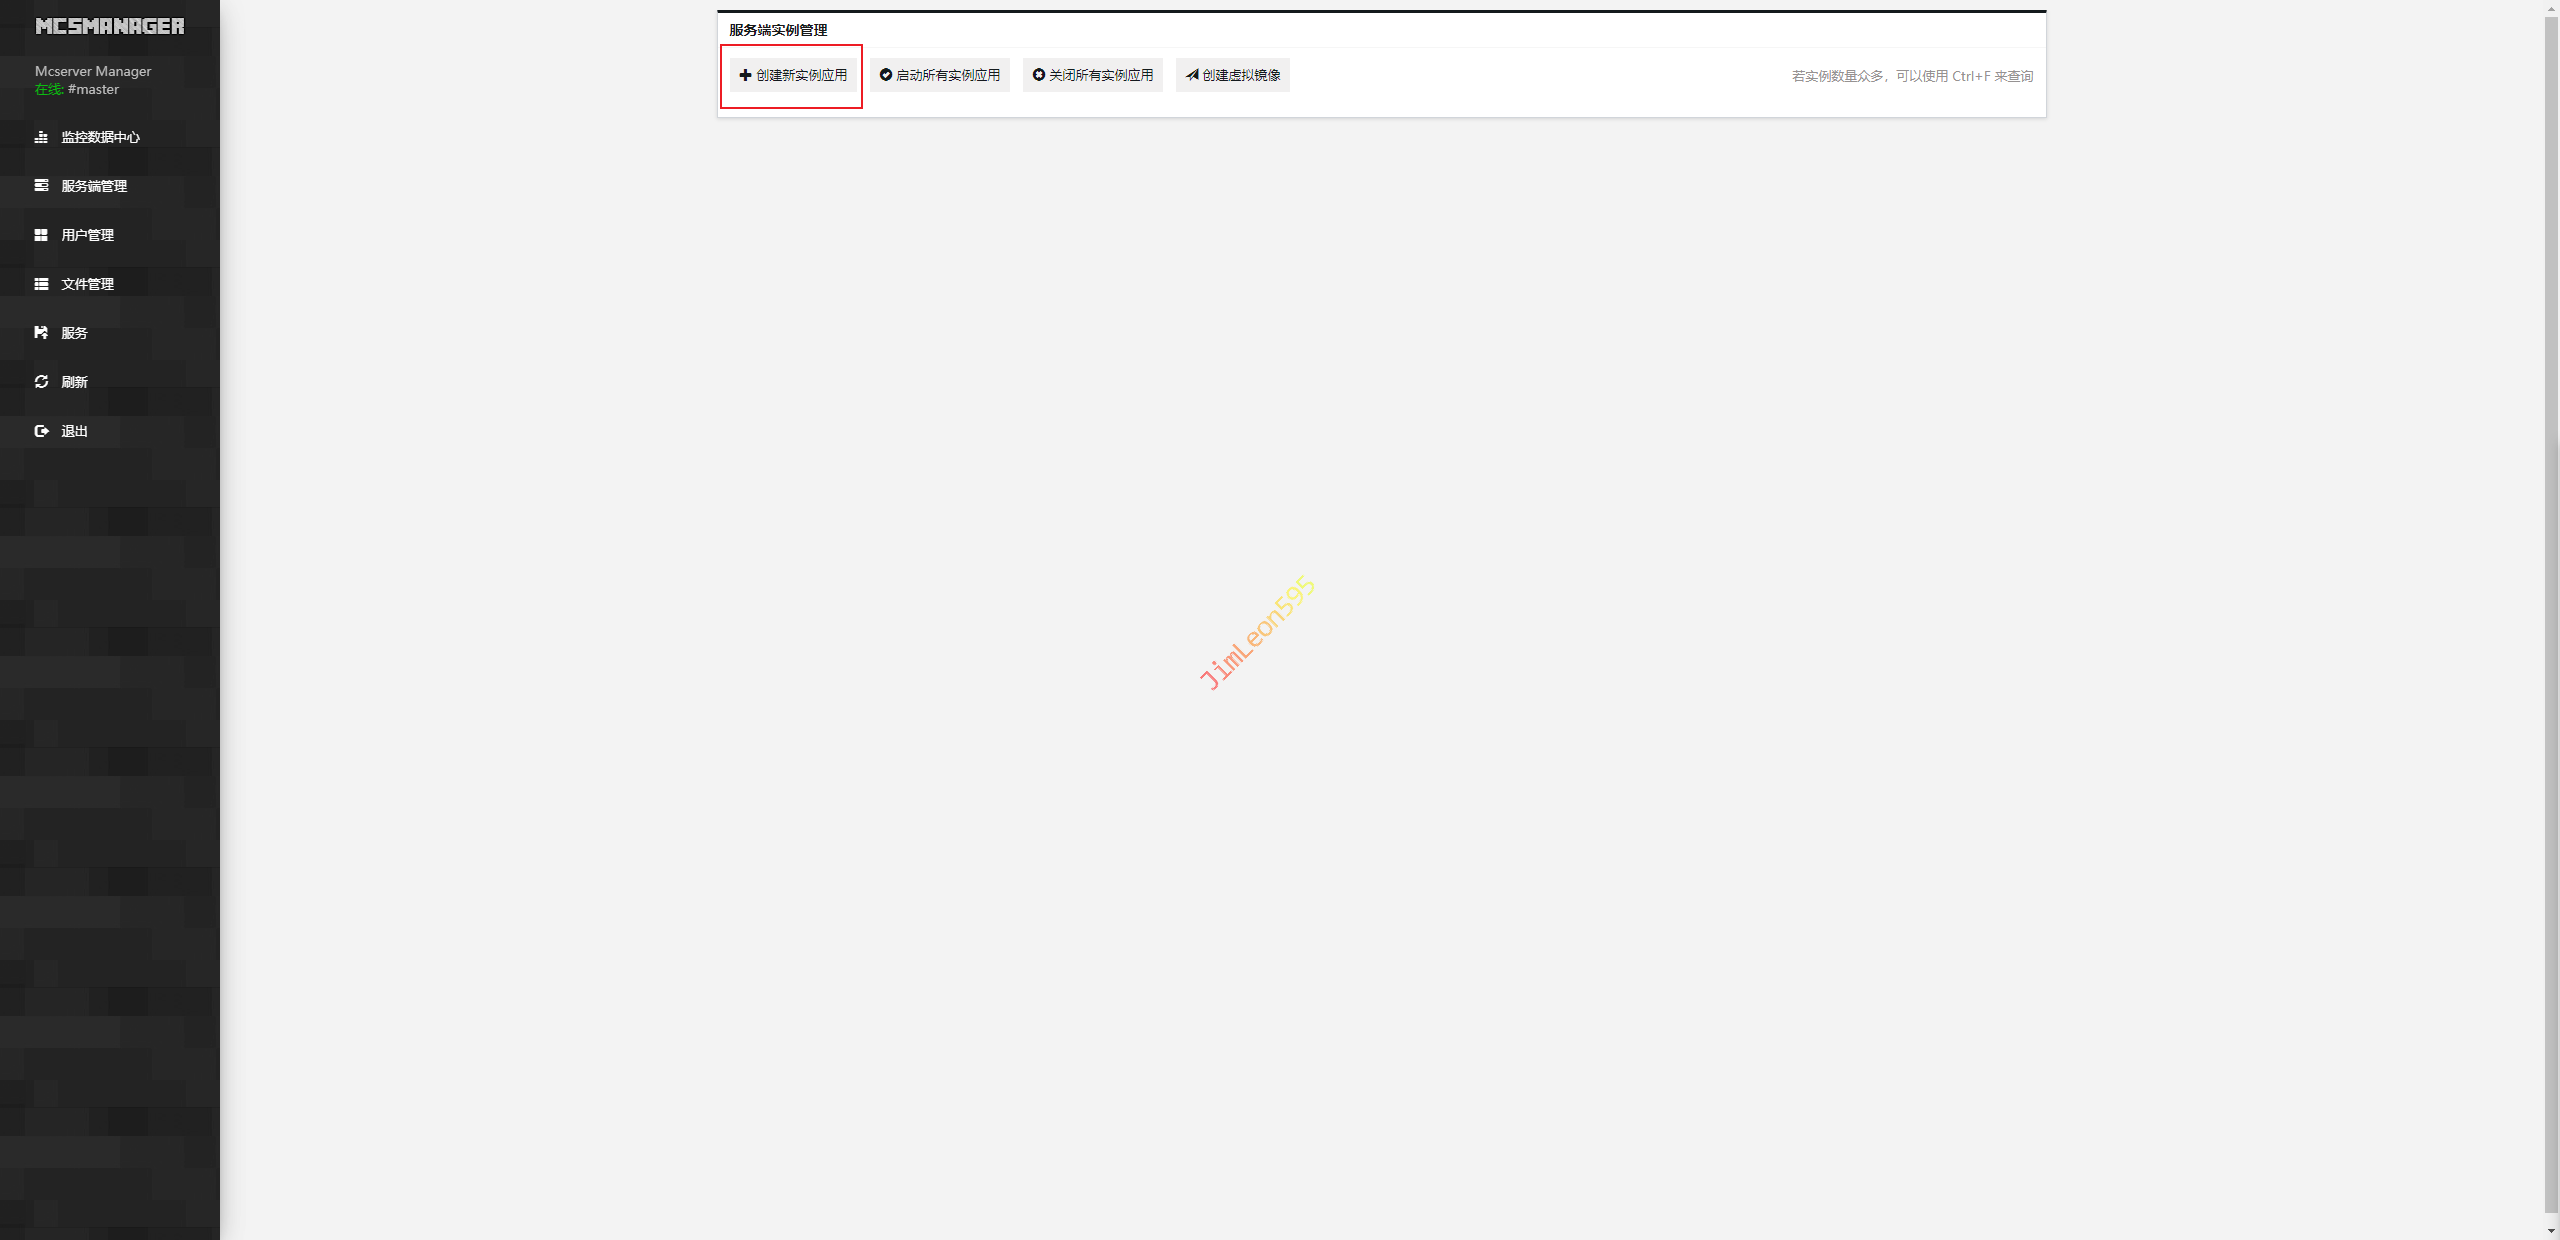Screen dimensions: 2560x1240
Task: Go to 用户管理 in sidebar
Action: pos(87,235)
